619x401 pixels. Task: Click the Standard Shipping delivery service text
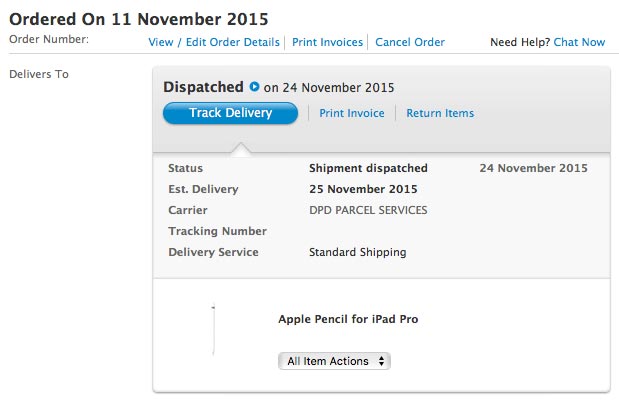click(x=358, y=252)
